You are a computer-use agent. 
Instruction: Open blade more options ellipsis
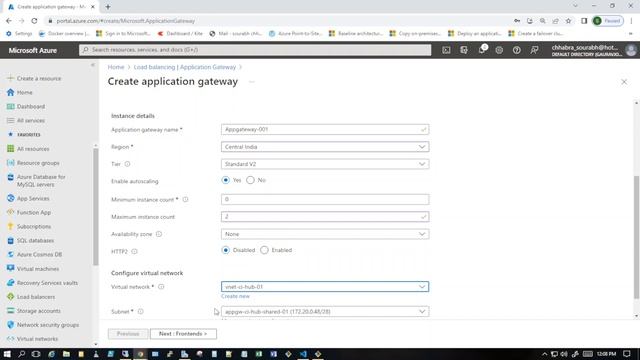(x=252, y=82)
